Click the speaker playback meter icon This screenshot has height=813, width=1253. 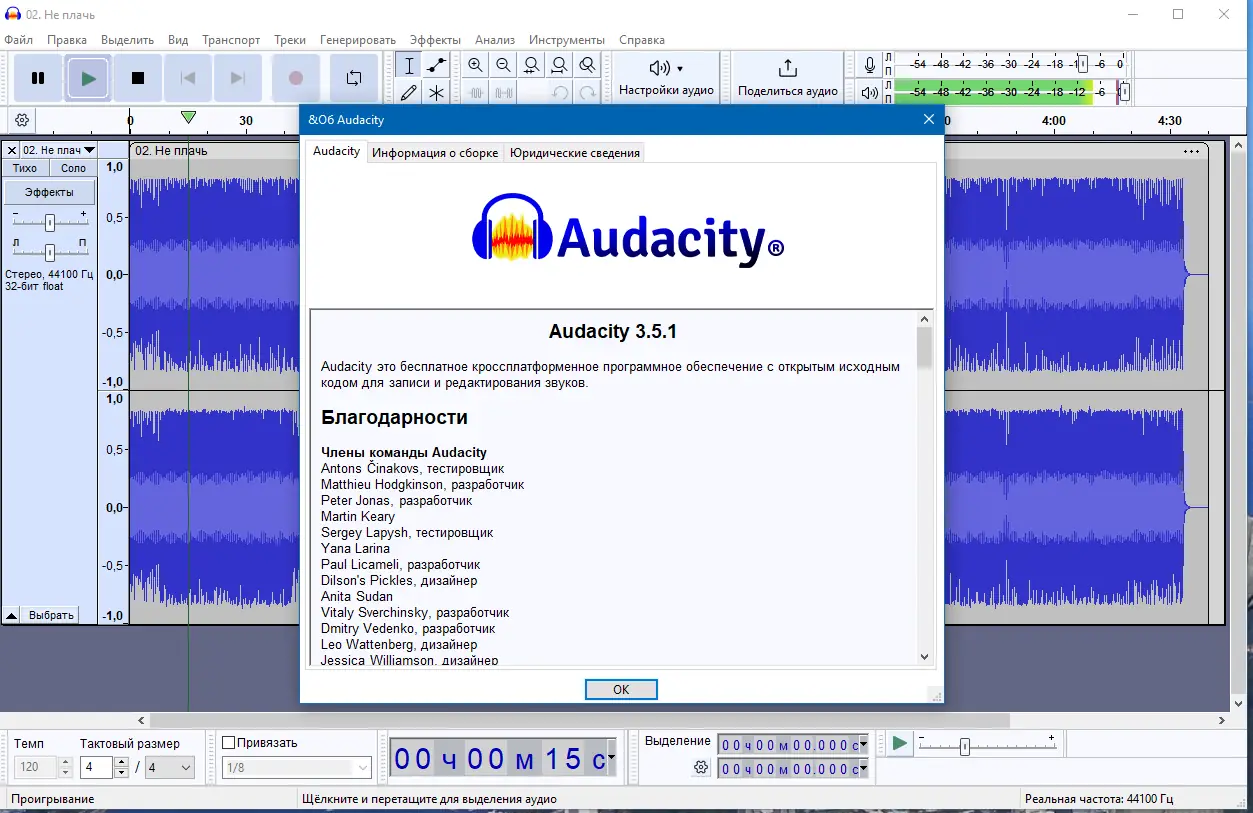click(870, 93)
